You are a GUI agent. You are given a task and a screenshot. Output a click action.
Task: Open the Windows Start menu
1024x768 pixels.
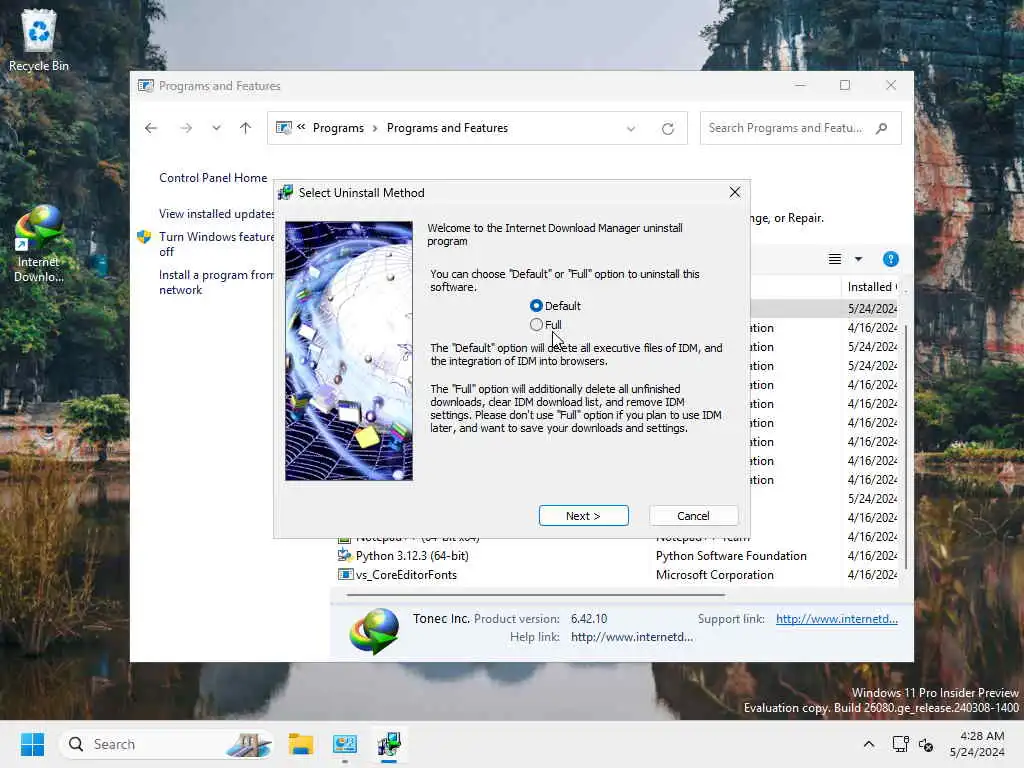[x=32, y=744]
